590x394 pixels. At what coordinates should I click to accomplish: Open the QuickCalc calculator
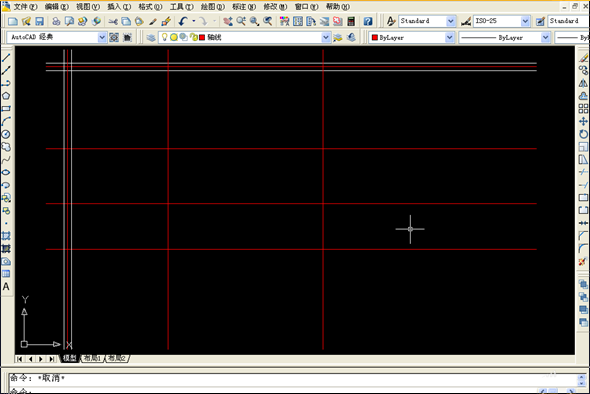[x=351, y=21]
